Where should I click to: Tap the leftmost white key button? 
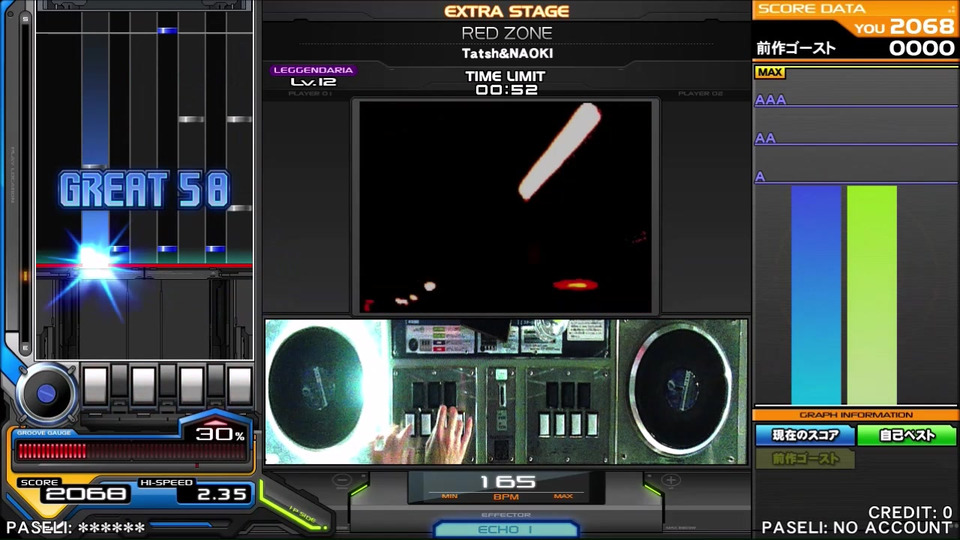96,385
